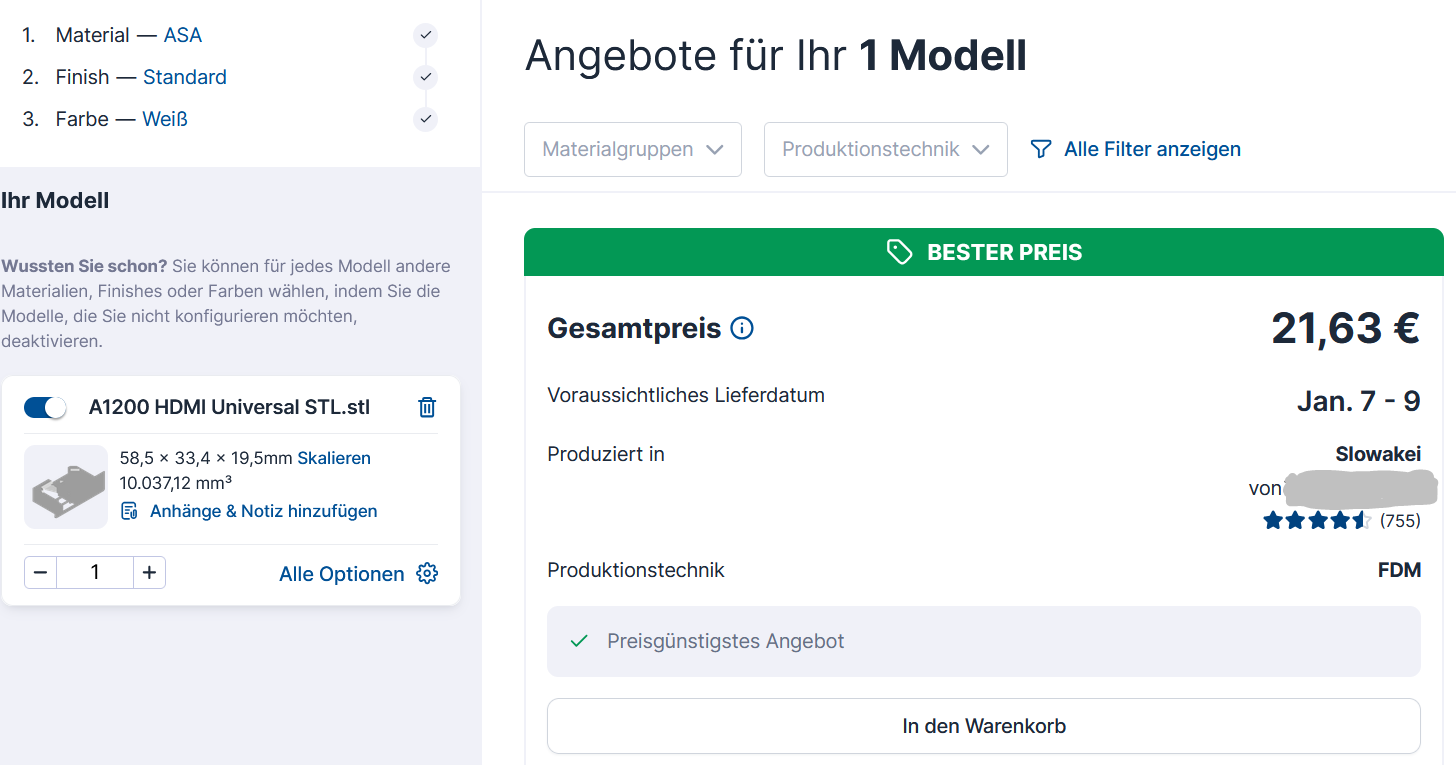Image resolution: width=1456 pixels, height=765 pixels.
Task: Click the gear icon beside Alle Optionen
Action: pos(427,573)
